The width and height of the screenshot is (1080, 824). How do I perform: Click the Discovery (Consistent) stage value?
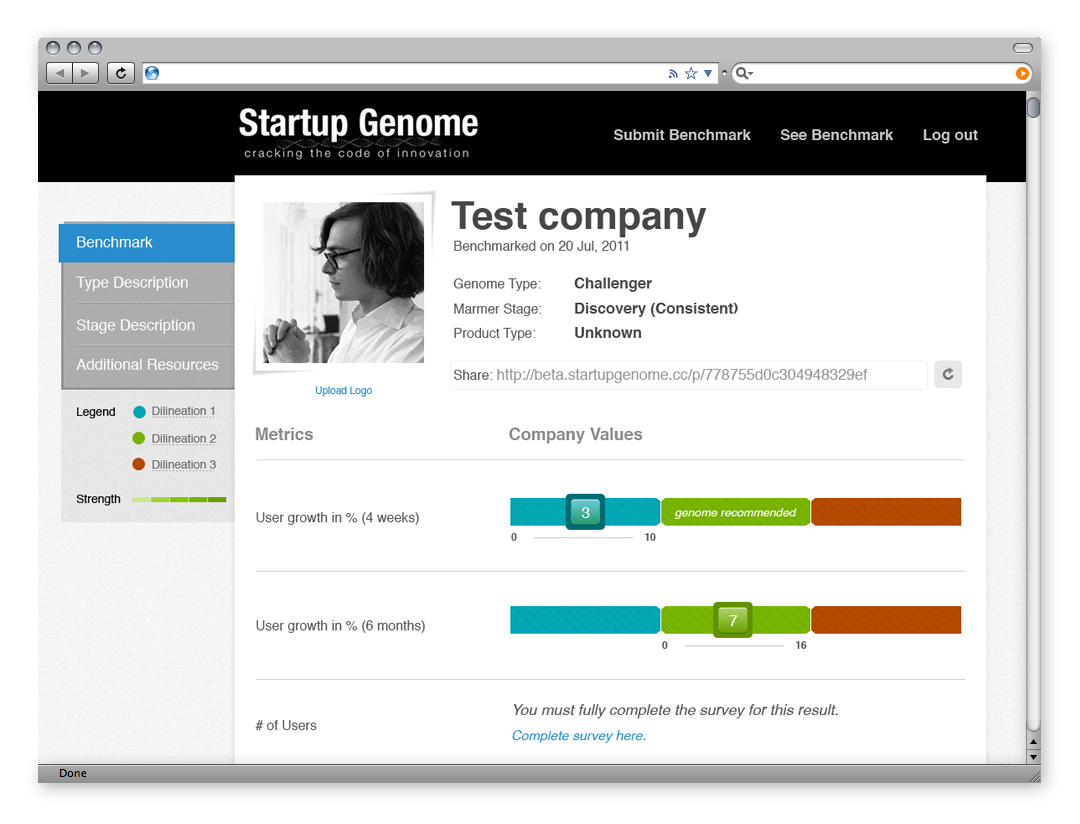656,309
